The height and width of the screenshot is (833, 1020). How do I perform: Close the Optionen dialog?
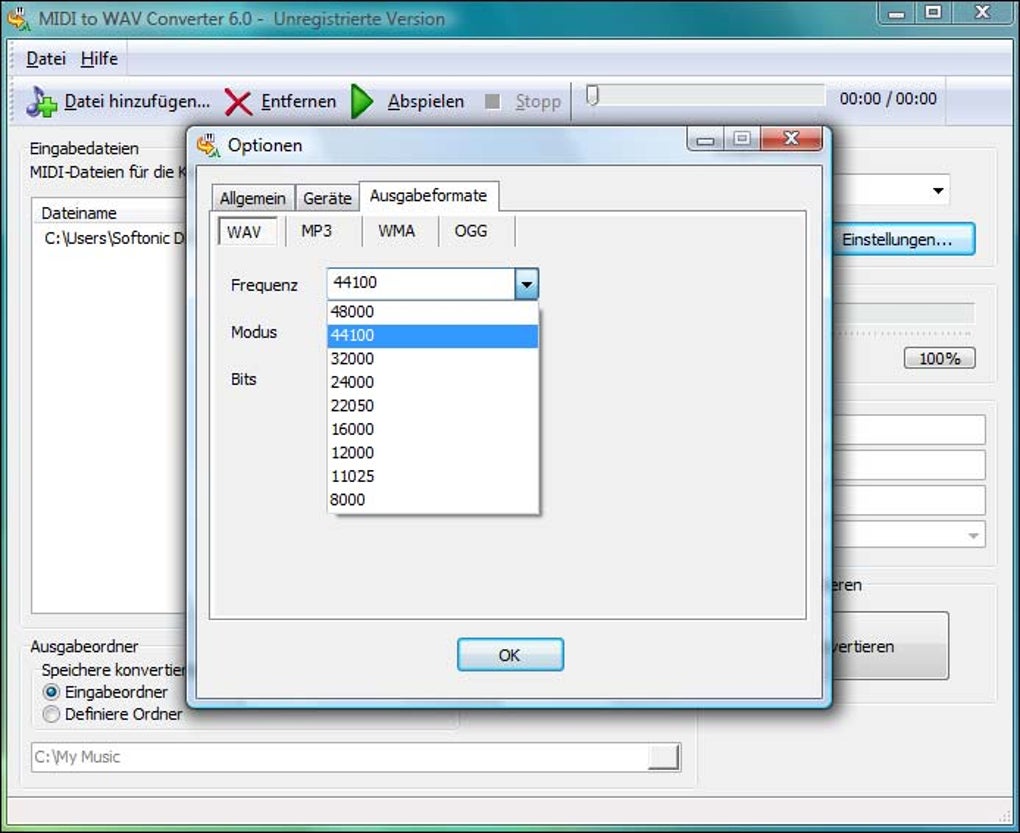click(791, 138)
